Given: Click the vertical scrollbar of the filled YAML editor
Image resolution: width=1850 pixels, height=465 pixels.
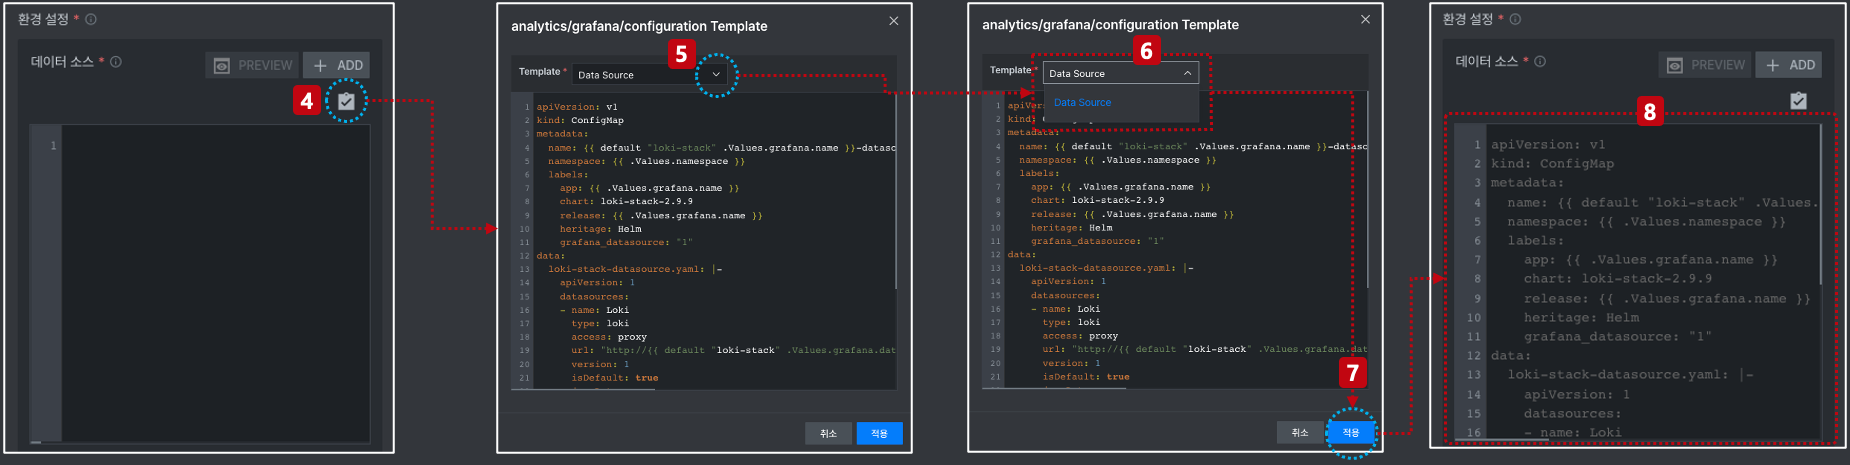Looking at the screenshot, I should (x=1821, y=205).
